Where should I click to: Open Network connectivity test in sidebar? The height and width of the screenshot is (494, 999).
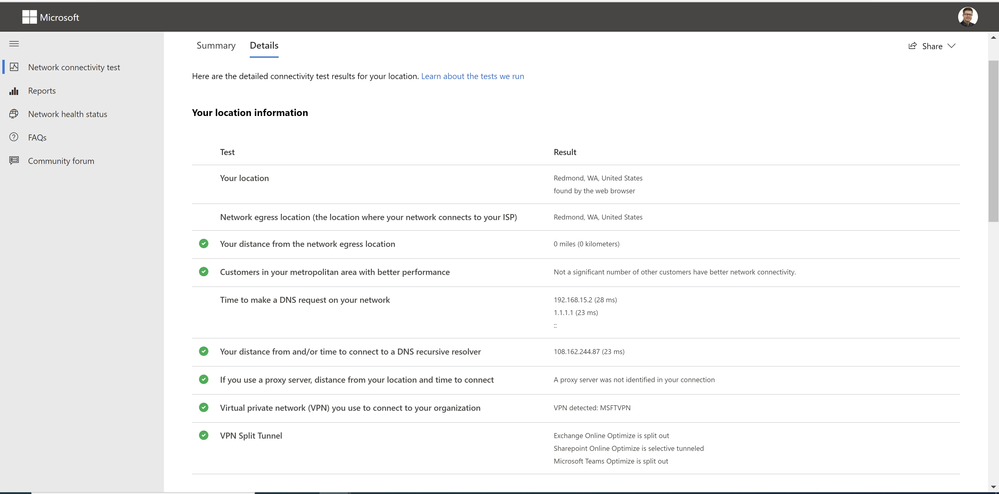click(74, 67)
